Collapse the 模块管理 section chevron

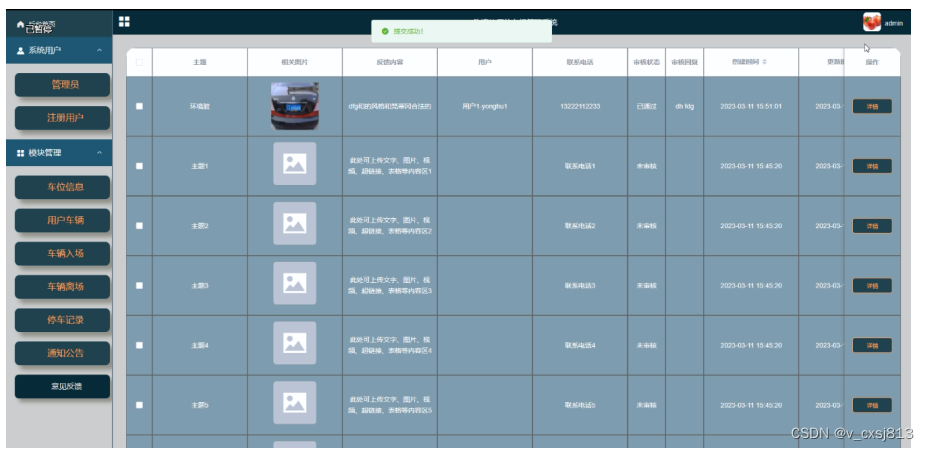pos(100,153)
